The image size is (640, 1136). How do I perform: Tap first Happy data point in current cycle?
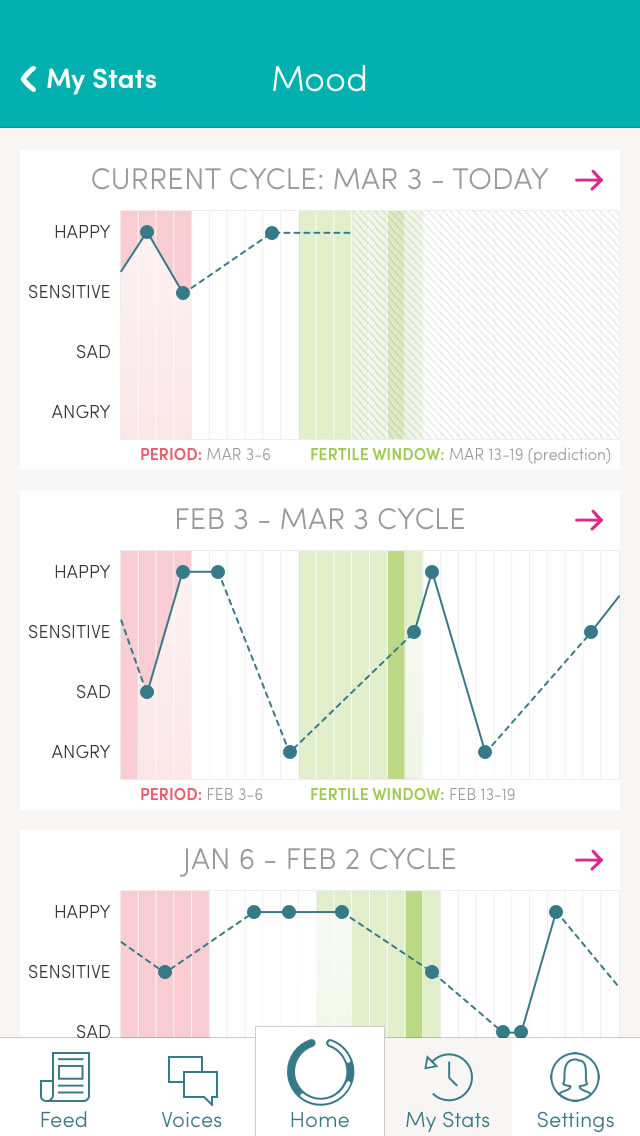147,232
